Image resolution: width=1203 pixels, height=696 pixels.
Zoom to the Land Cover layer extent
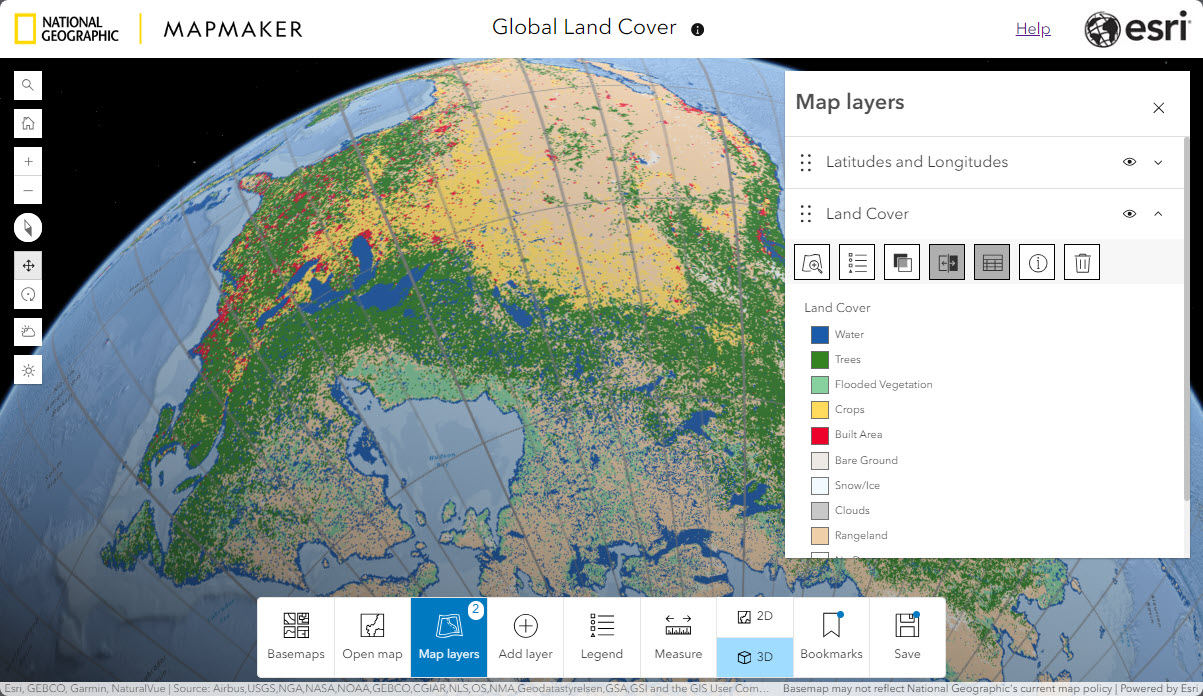click(812, 262)
